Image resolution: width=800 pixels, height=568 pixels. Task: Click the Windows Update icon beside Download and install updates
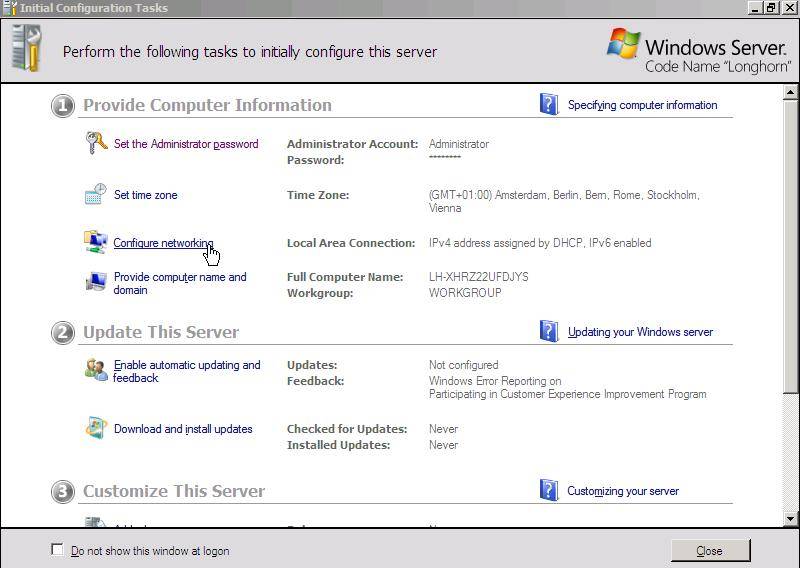(96, 428)
